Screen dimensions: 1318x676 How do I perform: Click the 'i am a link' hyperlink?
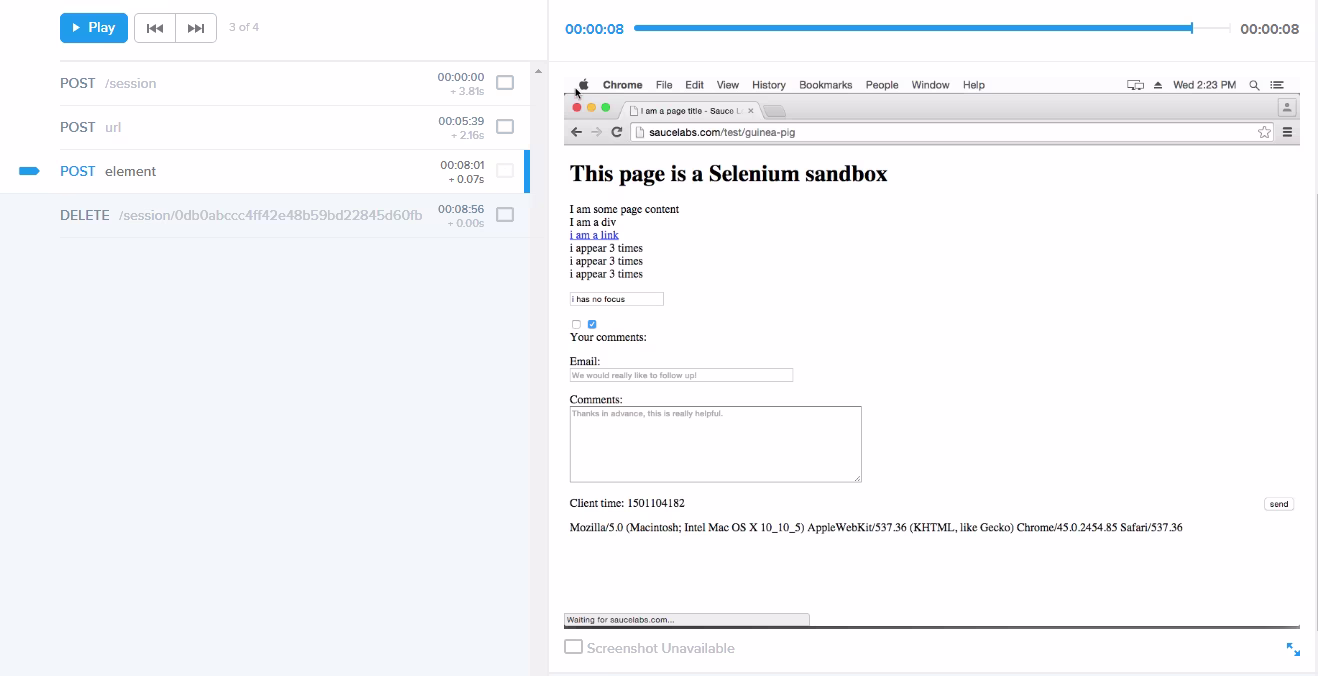pyautogui.click(x=594, y=235)
